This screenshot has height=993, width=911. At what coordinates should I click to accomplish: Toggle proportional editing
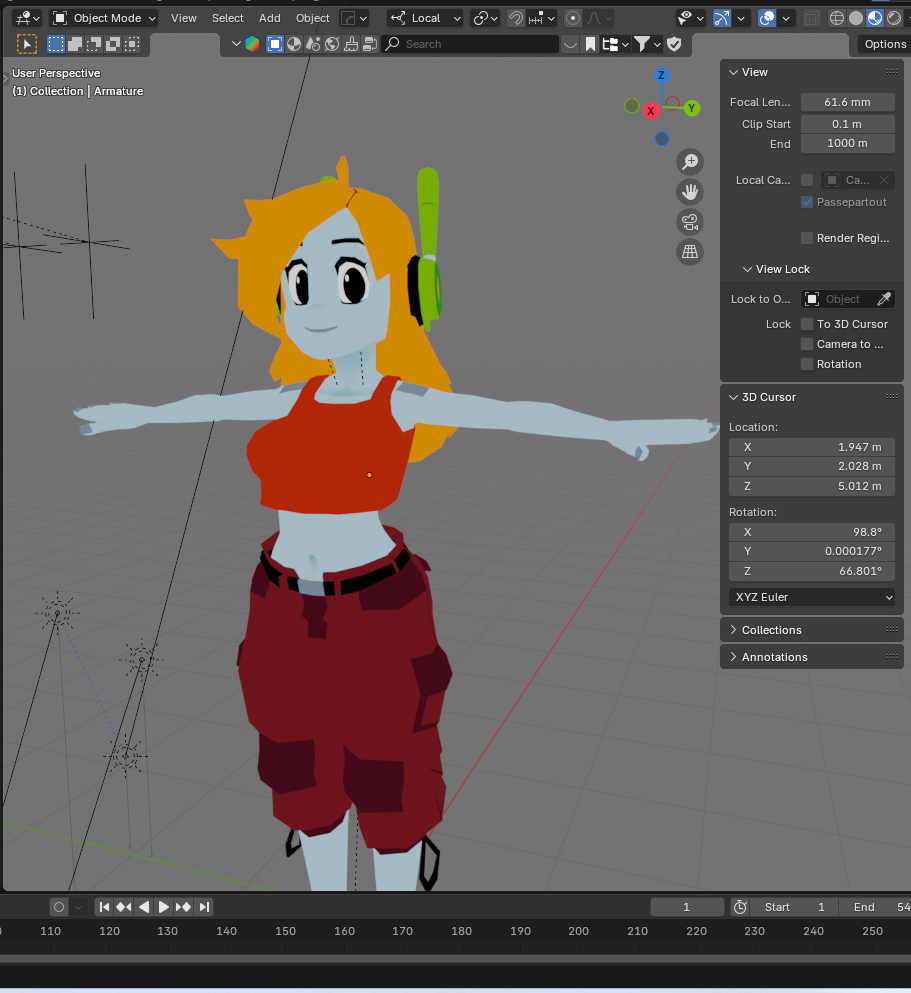pos(573,18)
